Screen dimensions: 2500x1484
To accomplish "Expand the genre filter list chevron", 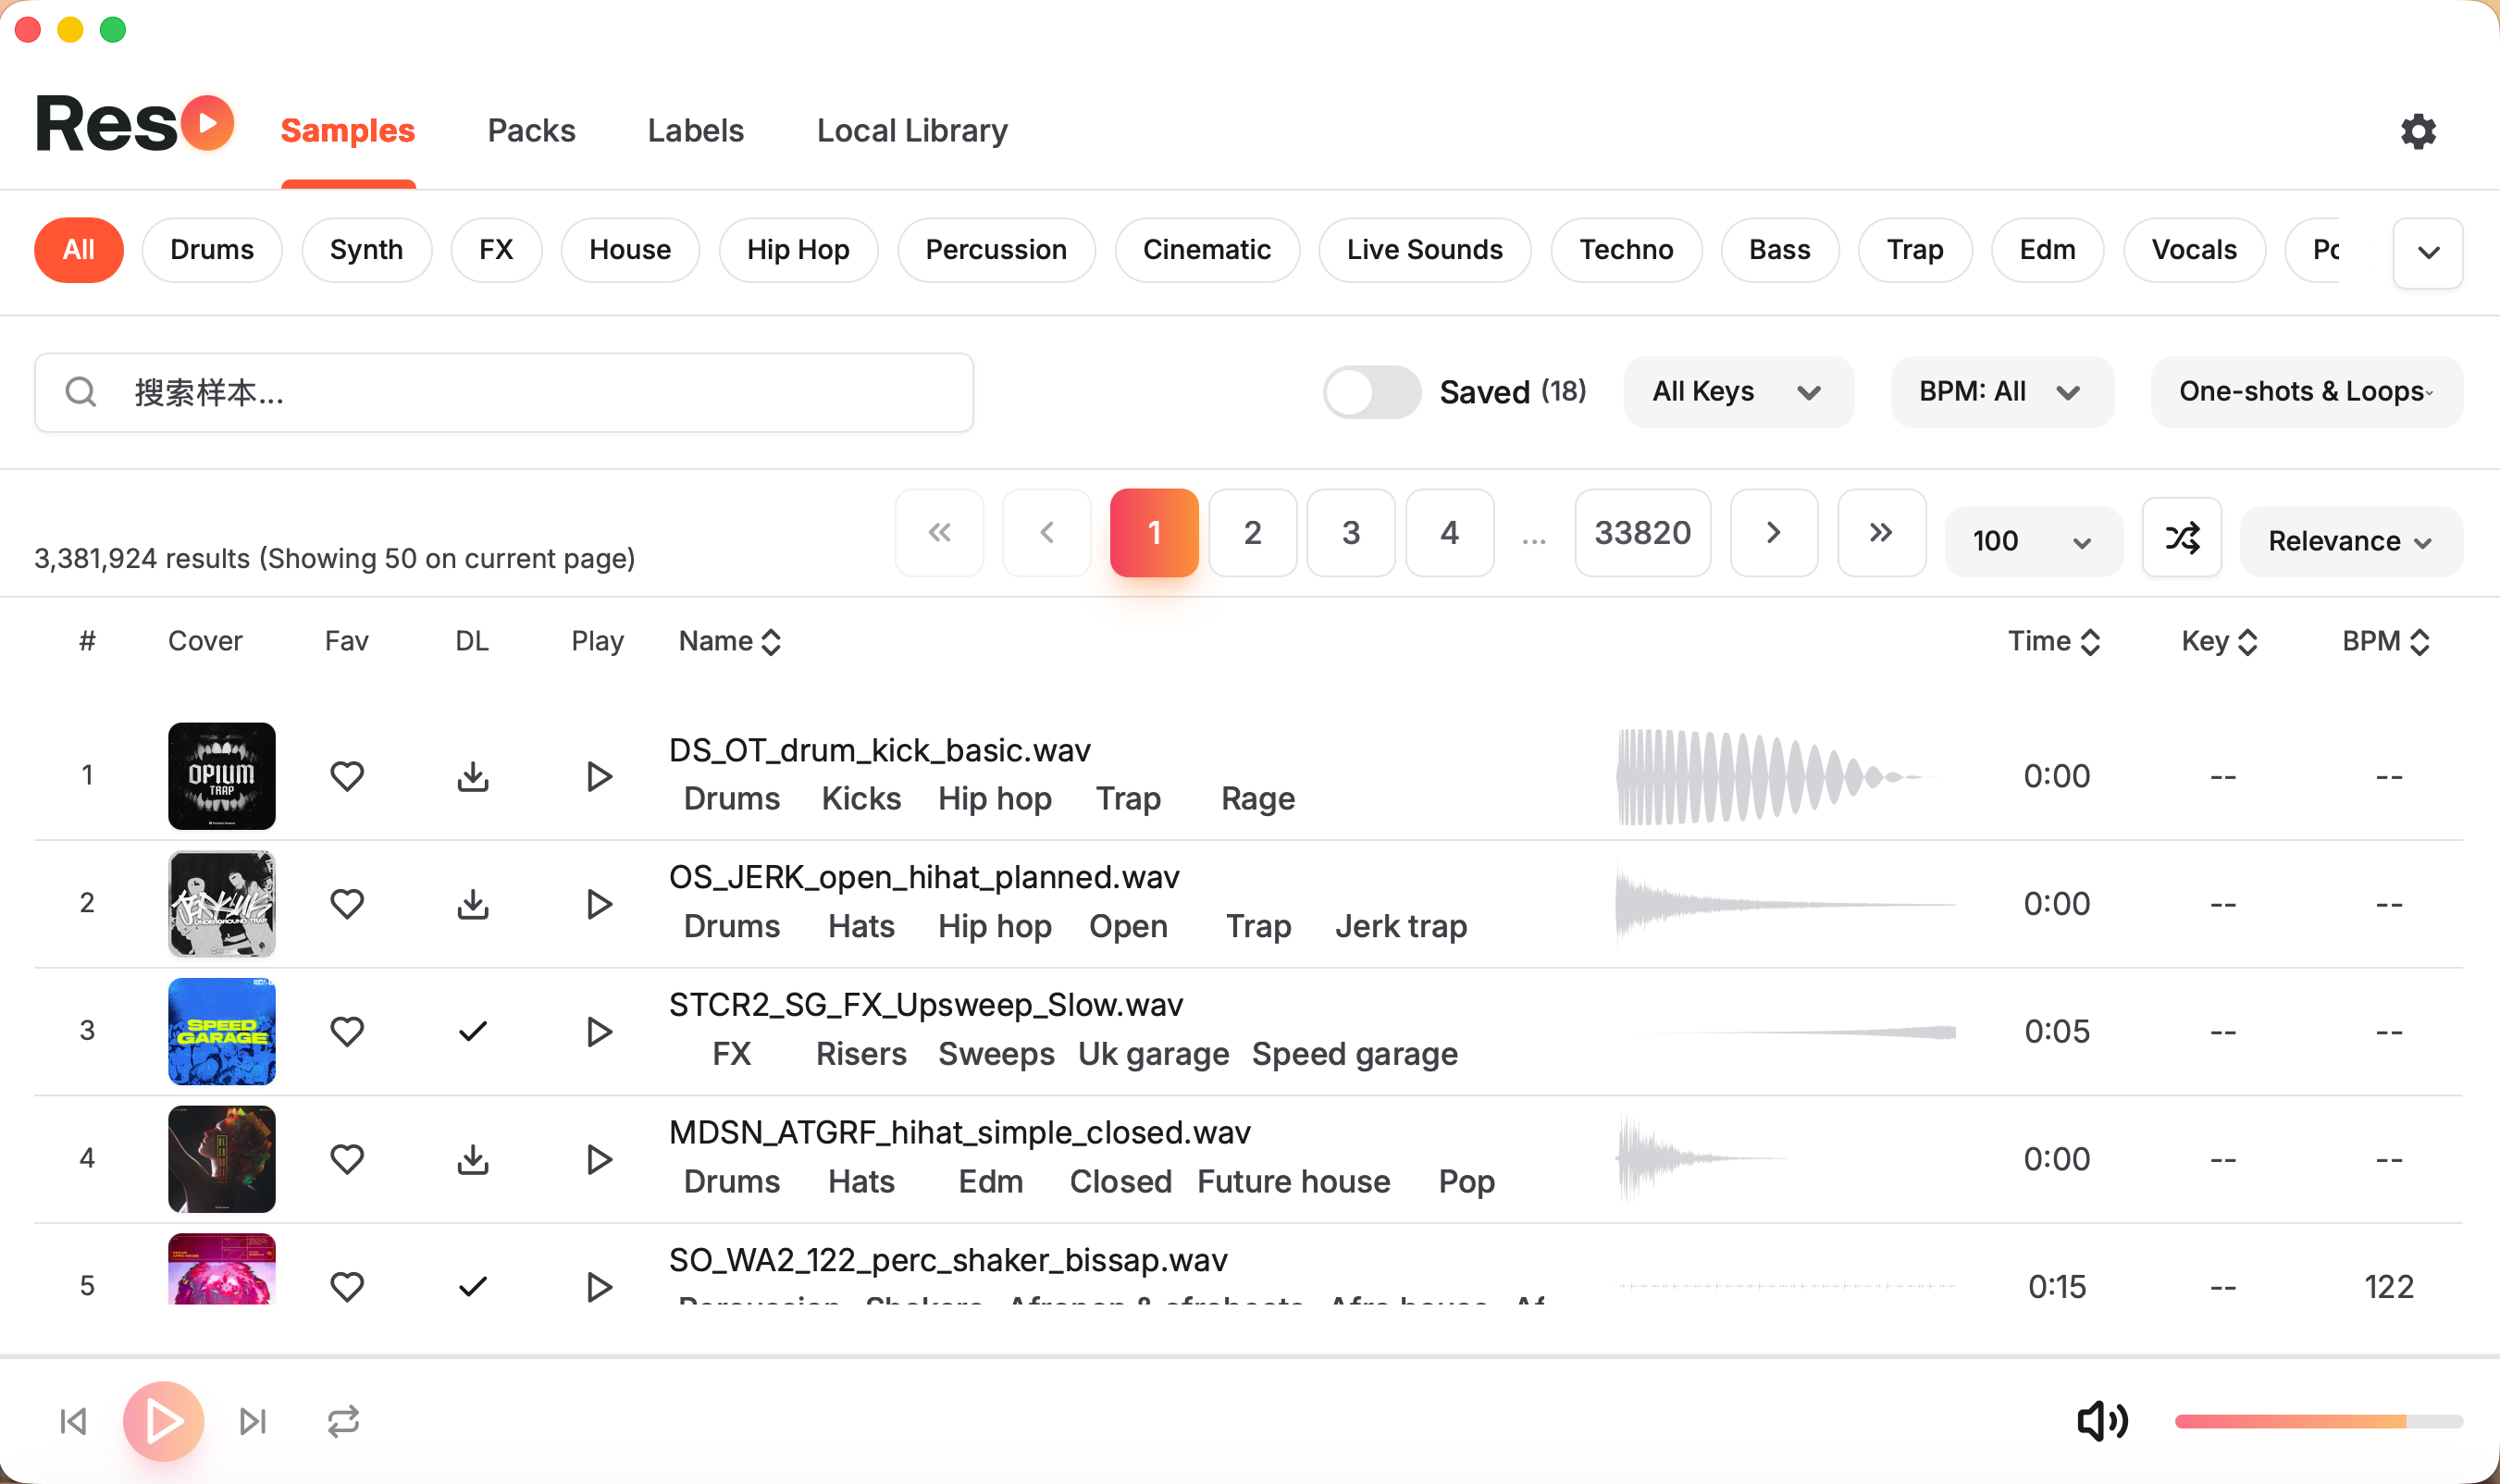I will [2427, 252].
